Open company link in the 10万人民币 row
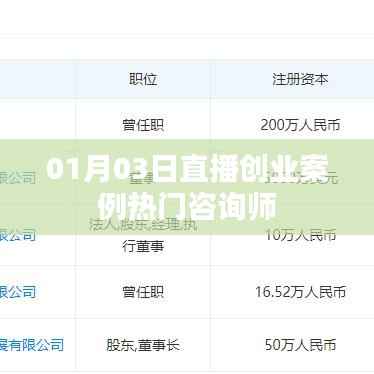The image size is (374, 374). click(18, 235)
